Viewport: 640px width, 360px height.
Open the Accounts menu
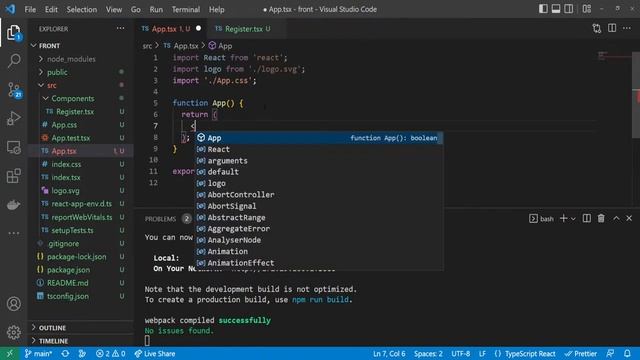pos(13,304)
